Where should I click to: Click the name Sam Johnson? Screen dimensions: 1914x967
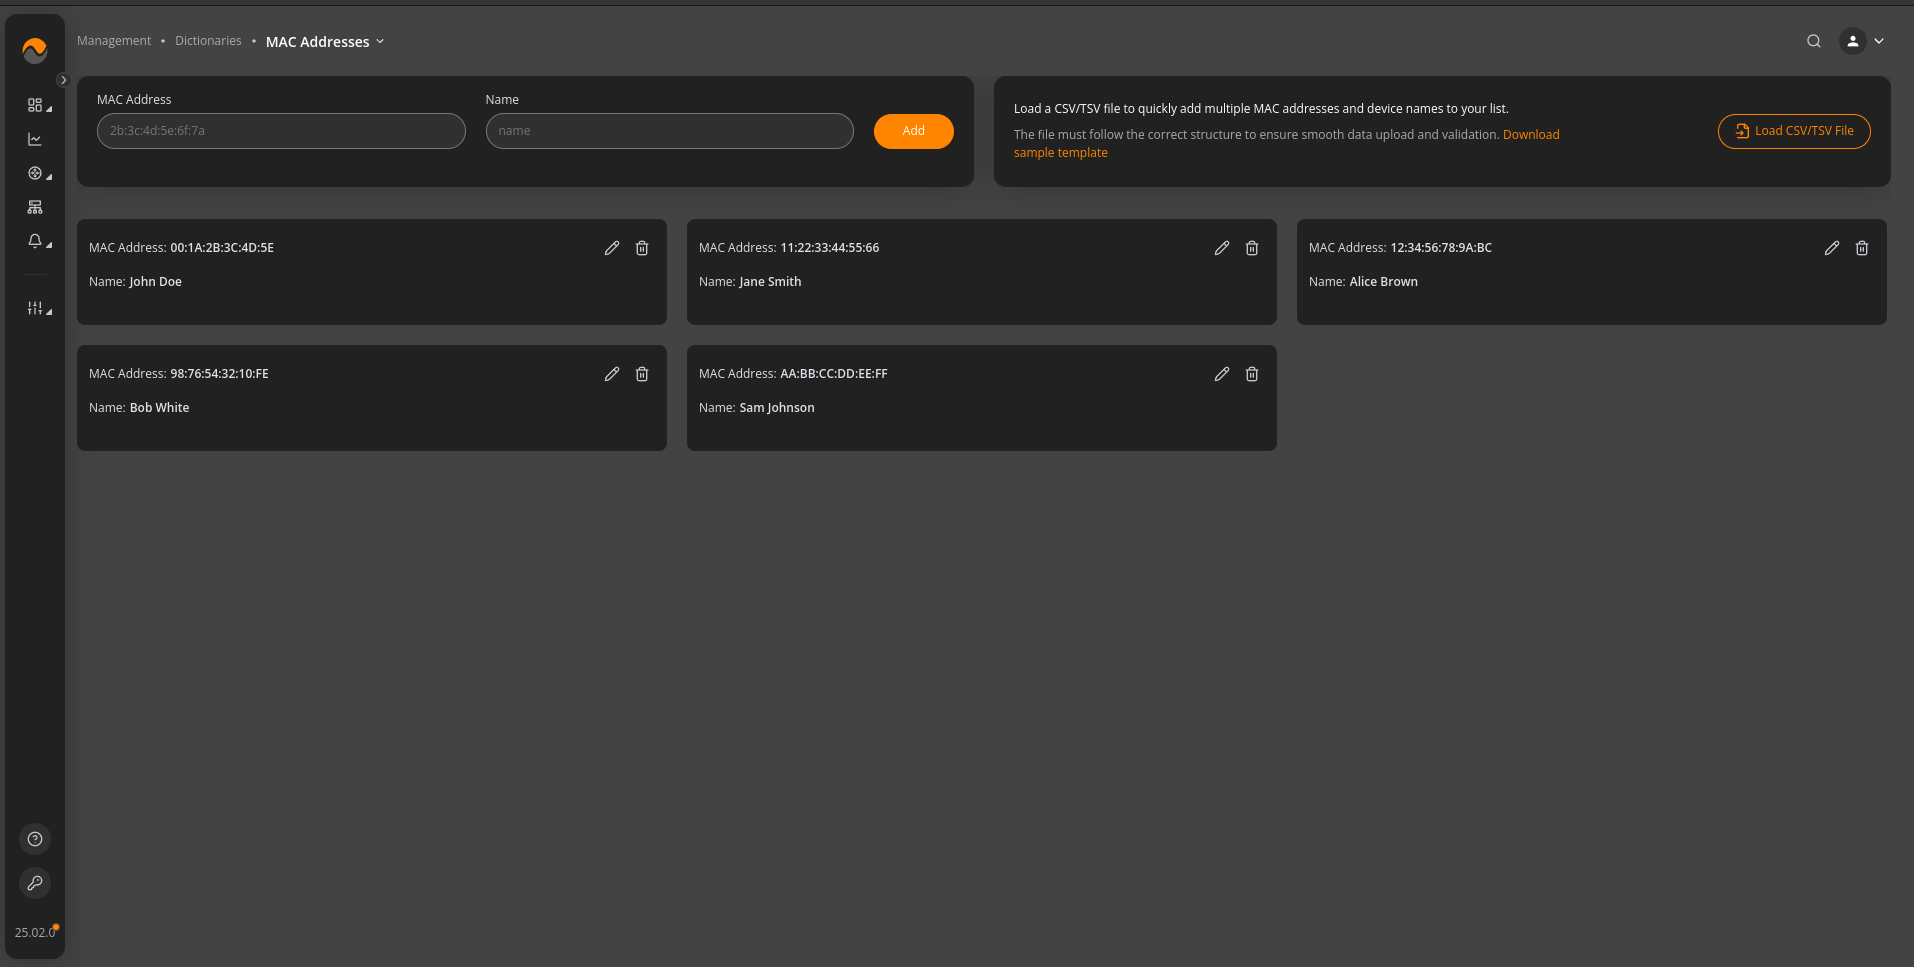(x=777, y=408)
